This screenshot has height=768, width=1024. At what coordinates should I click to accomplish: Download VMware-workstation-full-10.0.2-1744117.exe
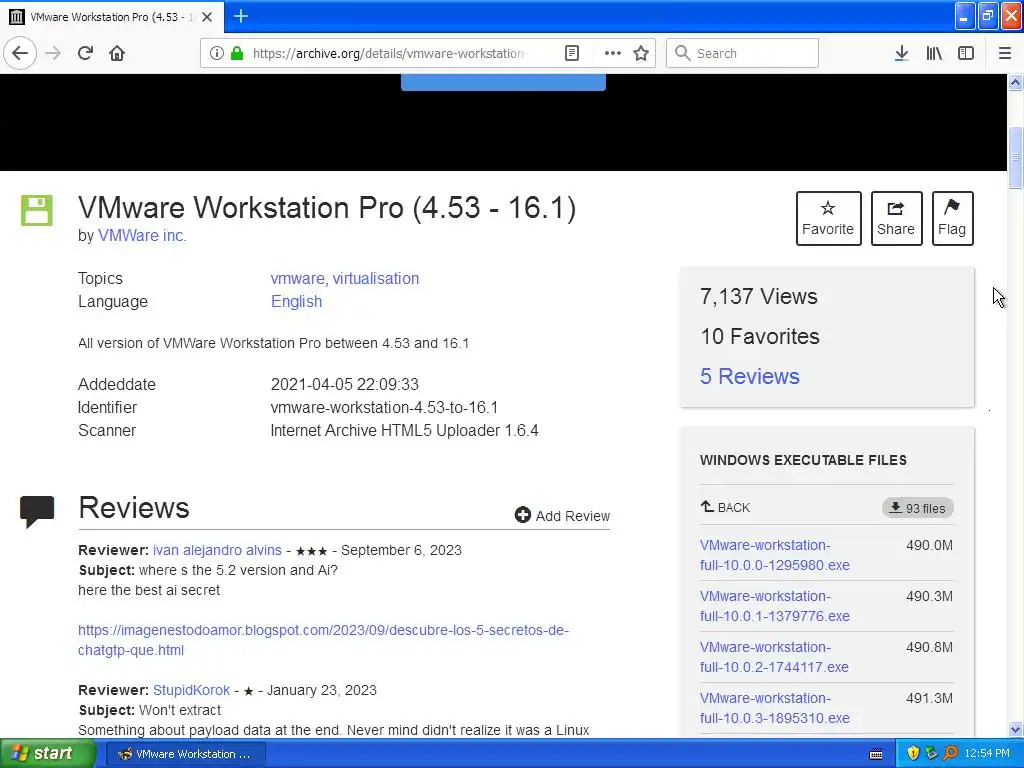(775, 656)
